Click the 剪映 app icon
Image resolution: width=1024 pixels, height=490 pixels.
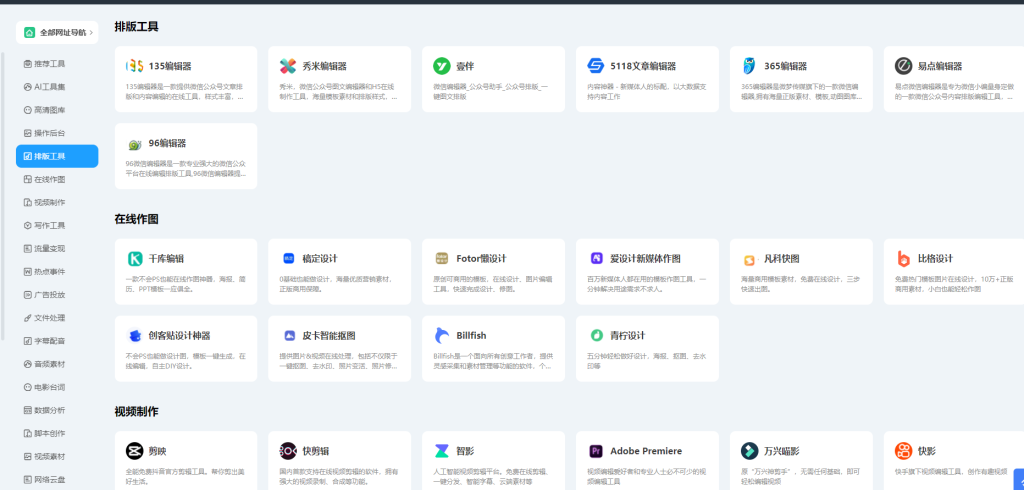[135, 451]
